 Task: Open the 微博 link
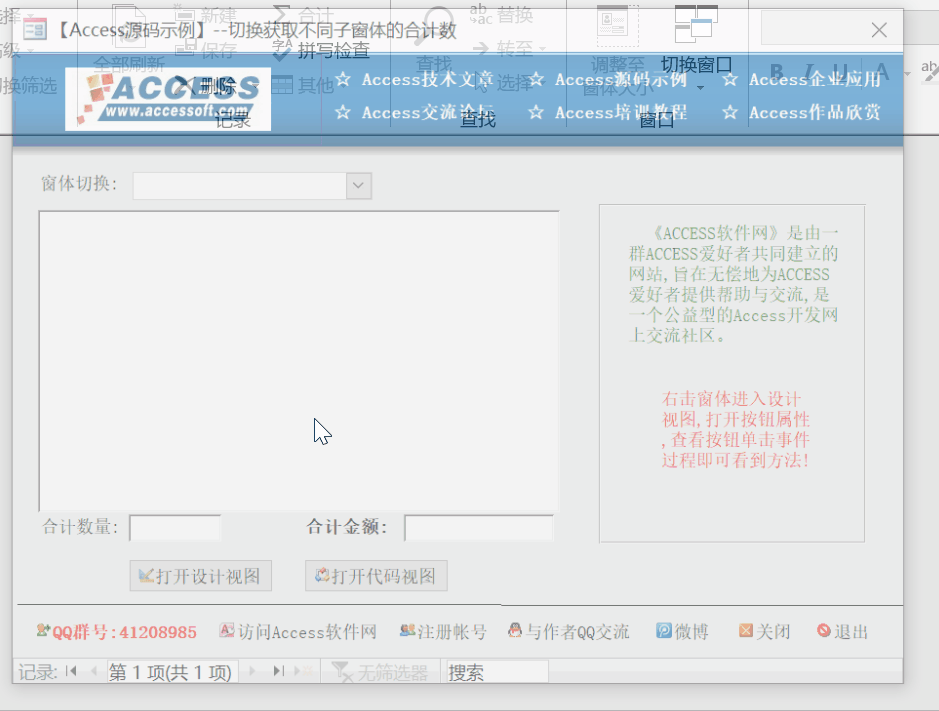(683, 632)
